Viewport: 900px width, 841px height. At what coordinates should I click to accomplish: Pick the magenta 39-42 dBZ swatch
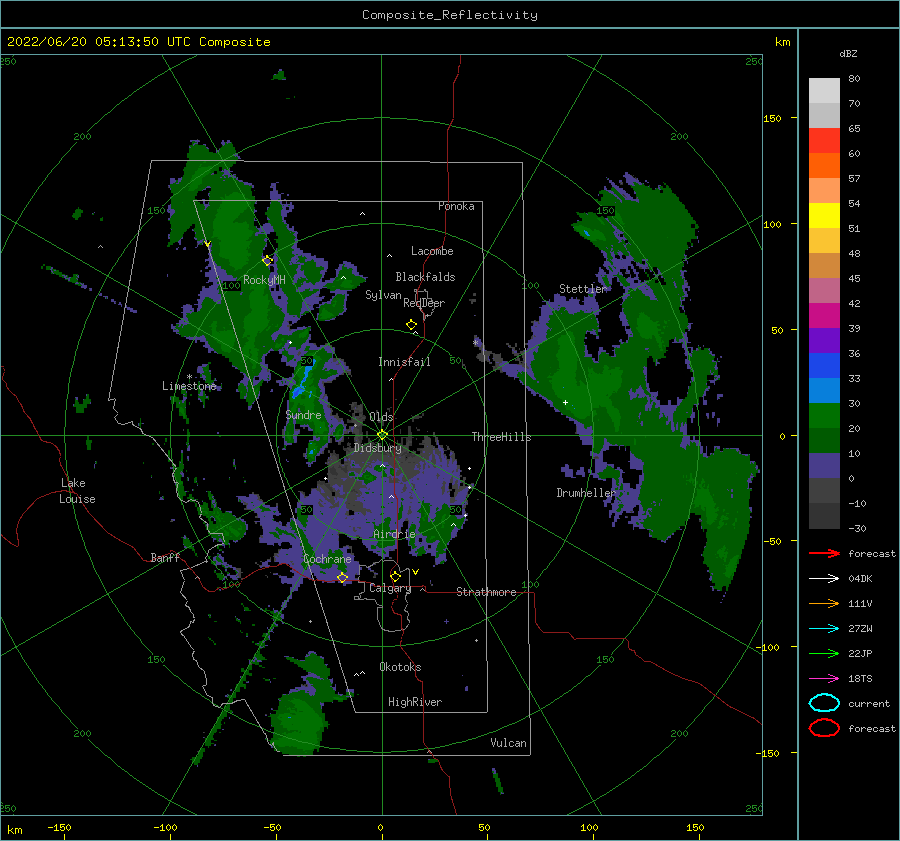coord(824,315)
